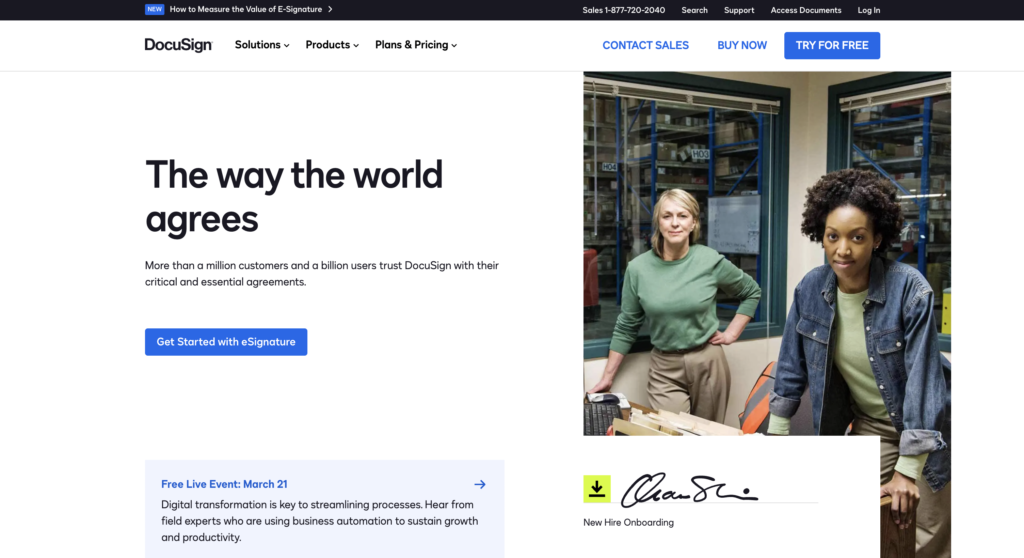Click the chevron after E-Signature banner text

click(x=330, y=9)
